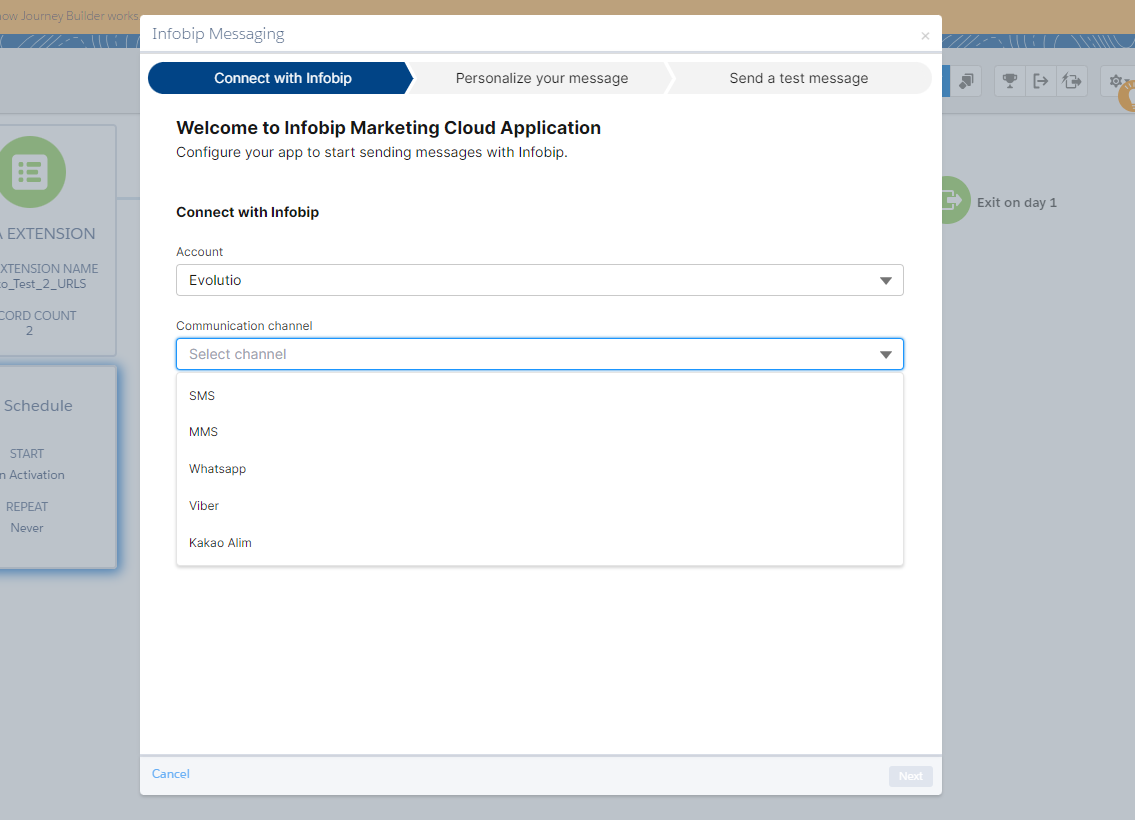The image size is (1135, 820).
Task: Open the trophy goal icon in the toolbar
Action: [1009, 81]
